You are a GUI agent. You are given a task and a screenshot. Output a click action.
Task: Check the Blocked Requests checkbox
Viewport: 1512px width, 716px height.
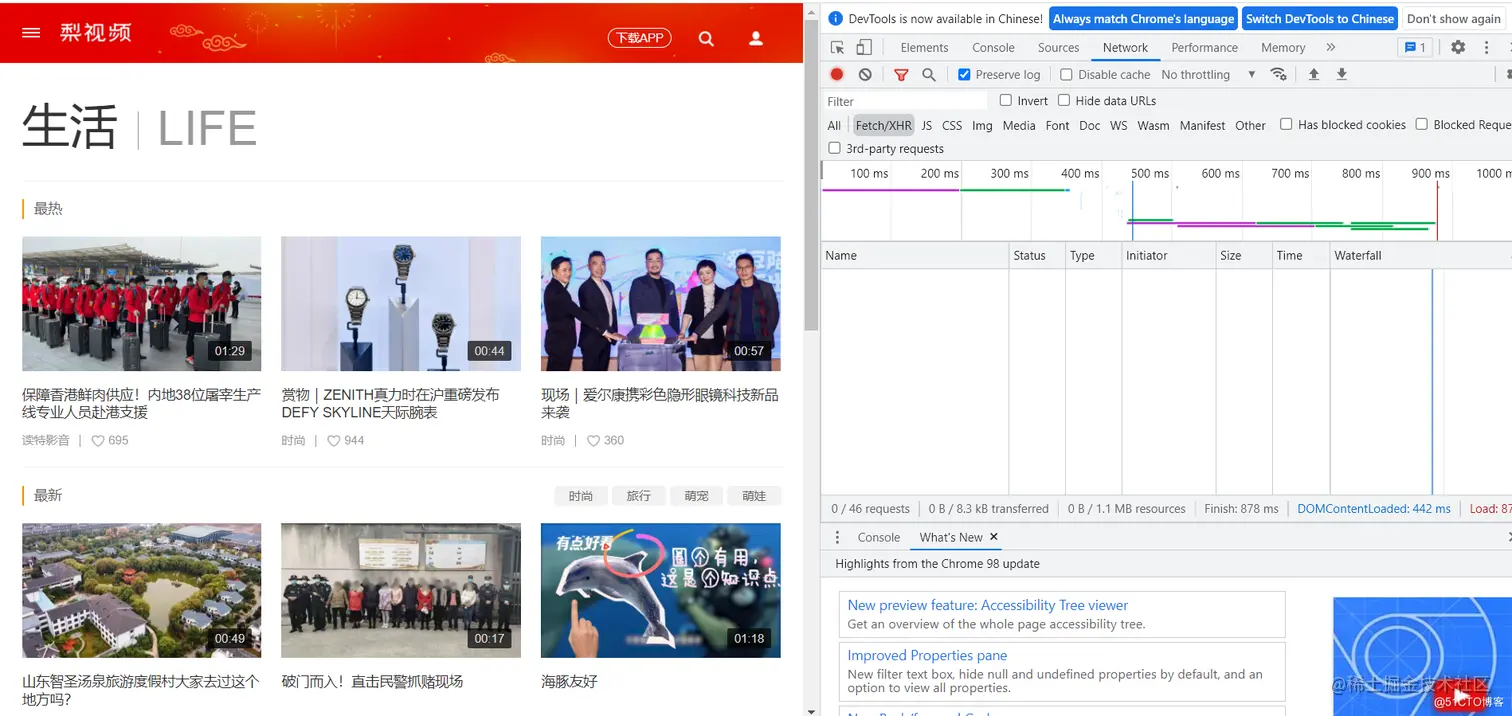pyautogui.click(x=1421, y=124)
